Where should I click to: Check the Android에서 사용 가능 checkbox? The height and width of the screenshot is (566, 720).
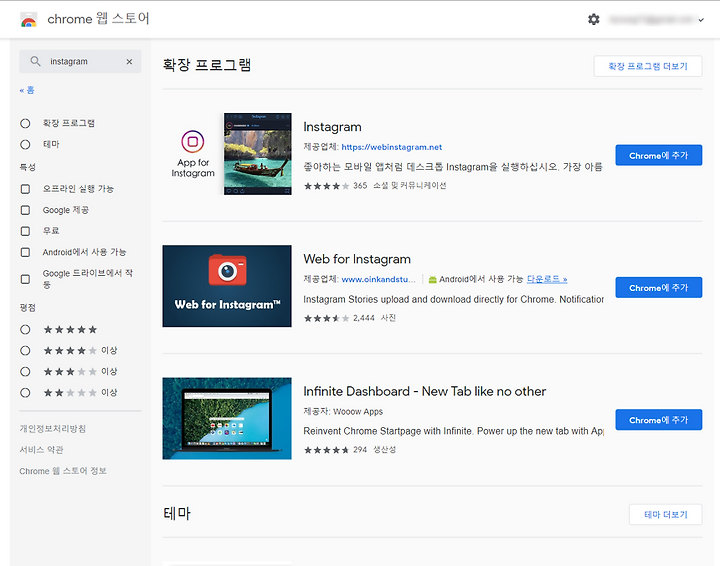(x=26, y=252)
